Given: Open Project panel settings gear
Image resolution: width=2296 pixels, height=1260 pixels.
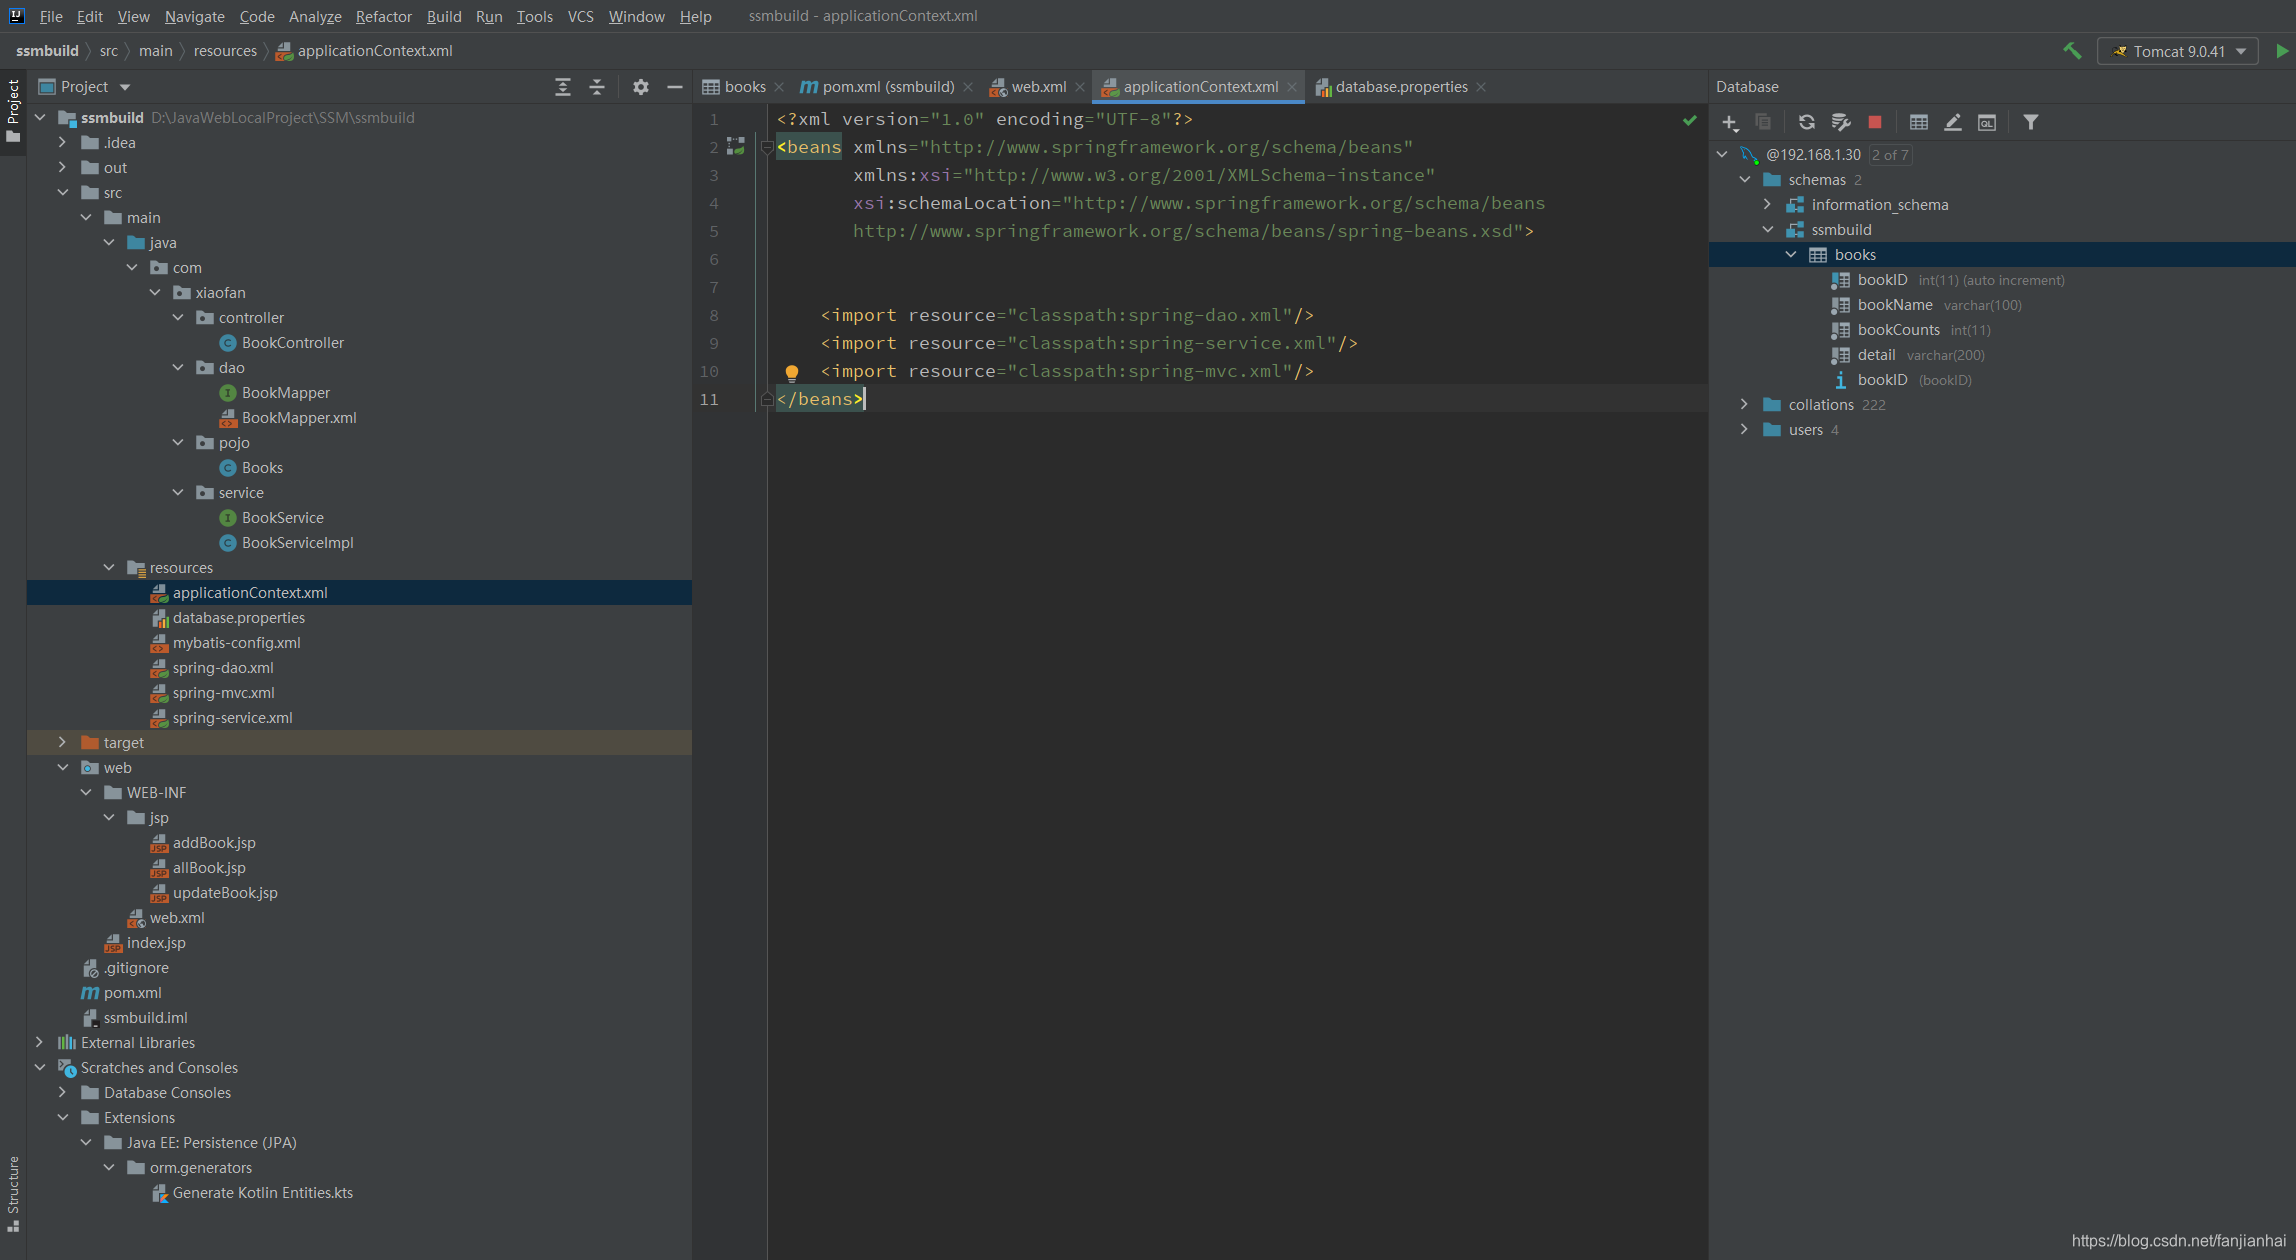Looking at the screenshot, I should [x=640, y=87].
